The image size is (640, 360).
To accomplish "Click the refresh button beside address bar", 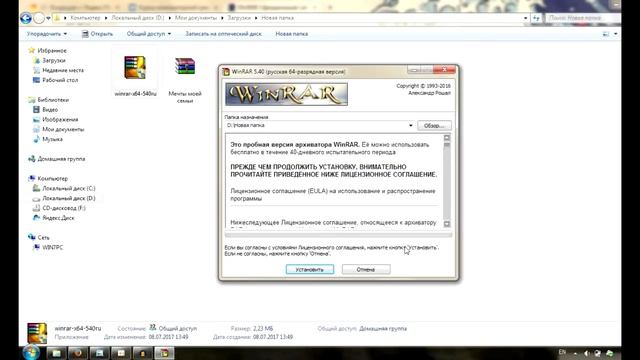I will 536,18.
